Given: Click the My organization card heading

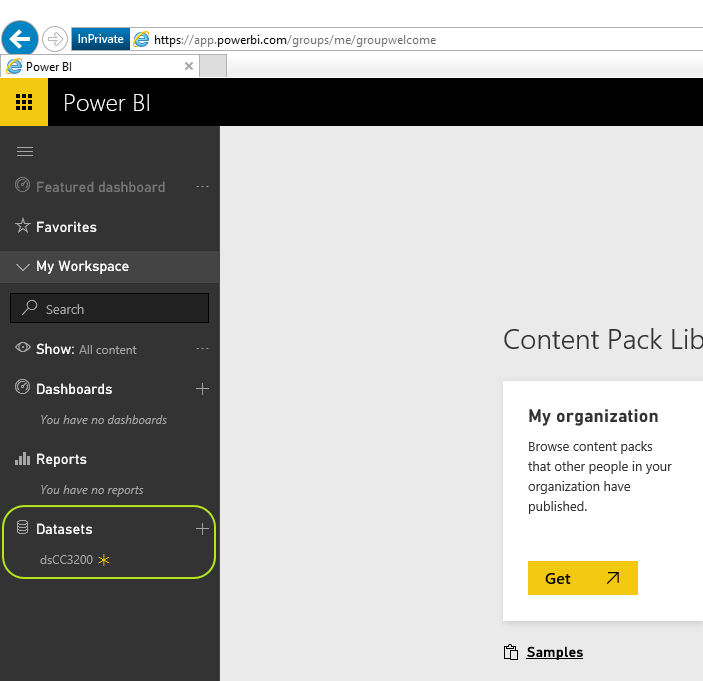Looking at the screenshot, I should pos(593,416).
